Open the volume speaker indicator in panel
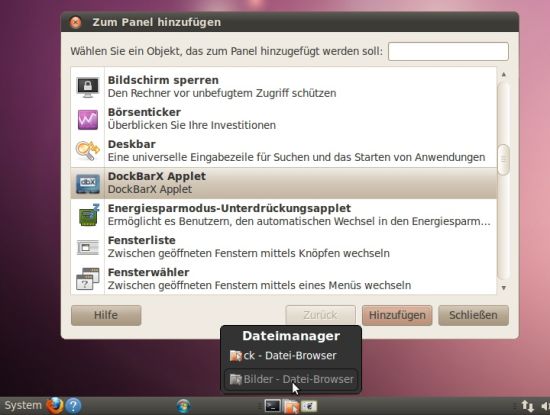The image size is (550, 415). [x=545, y=406]
